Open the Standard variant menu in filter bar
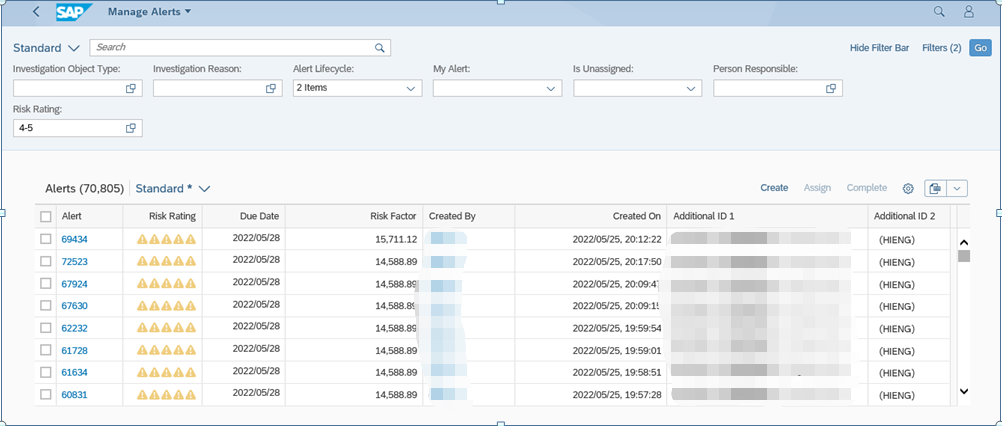 46,48
